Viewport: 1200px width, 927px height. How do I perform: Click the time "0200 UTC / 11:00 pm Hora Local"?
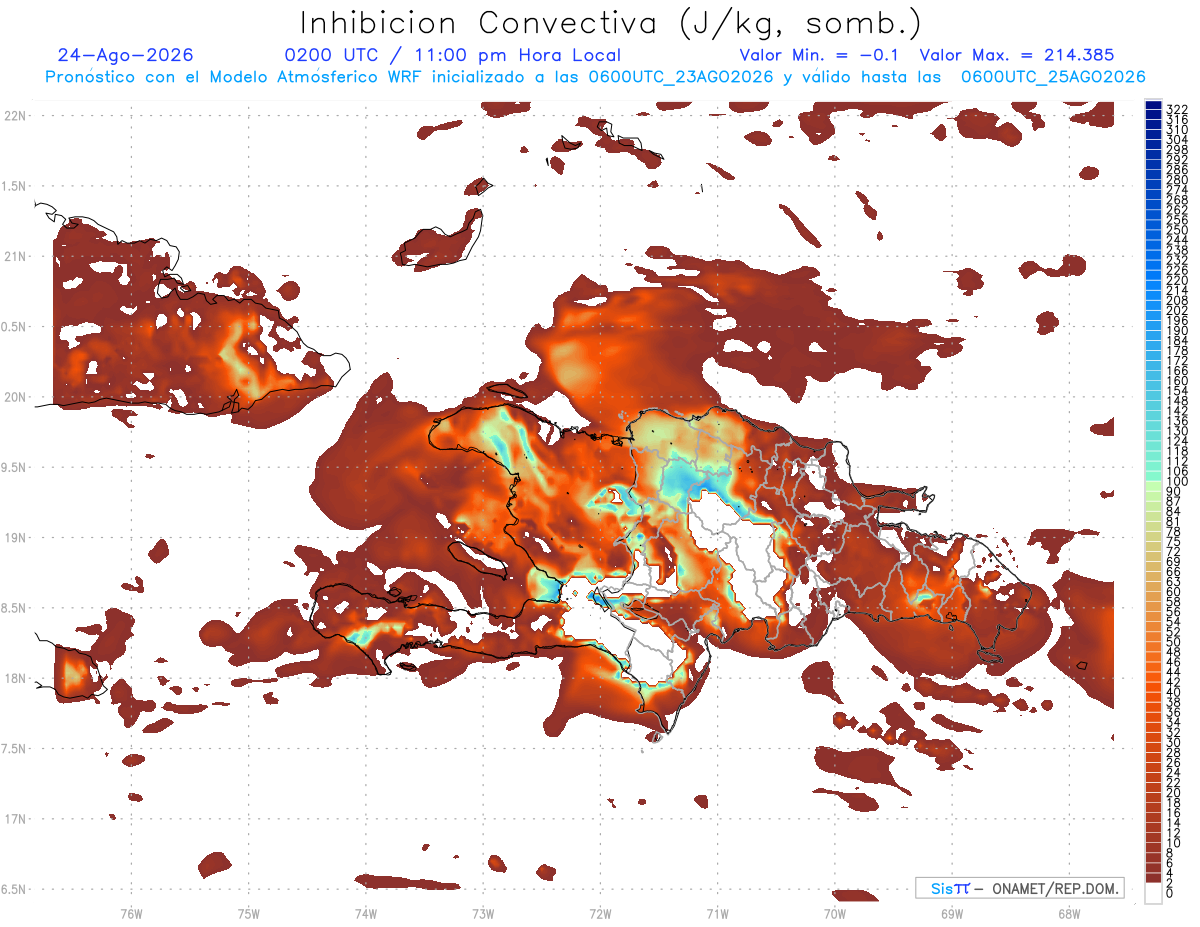click(452, 56)
